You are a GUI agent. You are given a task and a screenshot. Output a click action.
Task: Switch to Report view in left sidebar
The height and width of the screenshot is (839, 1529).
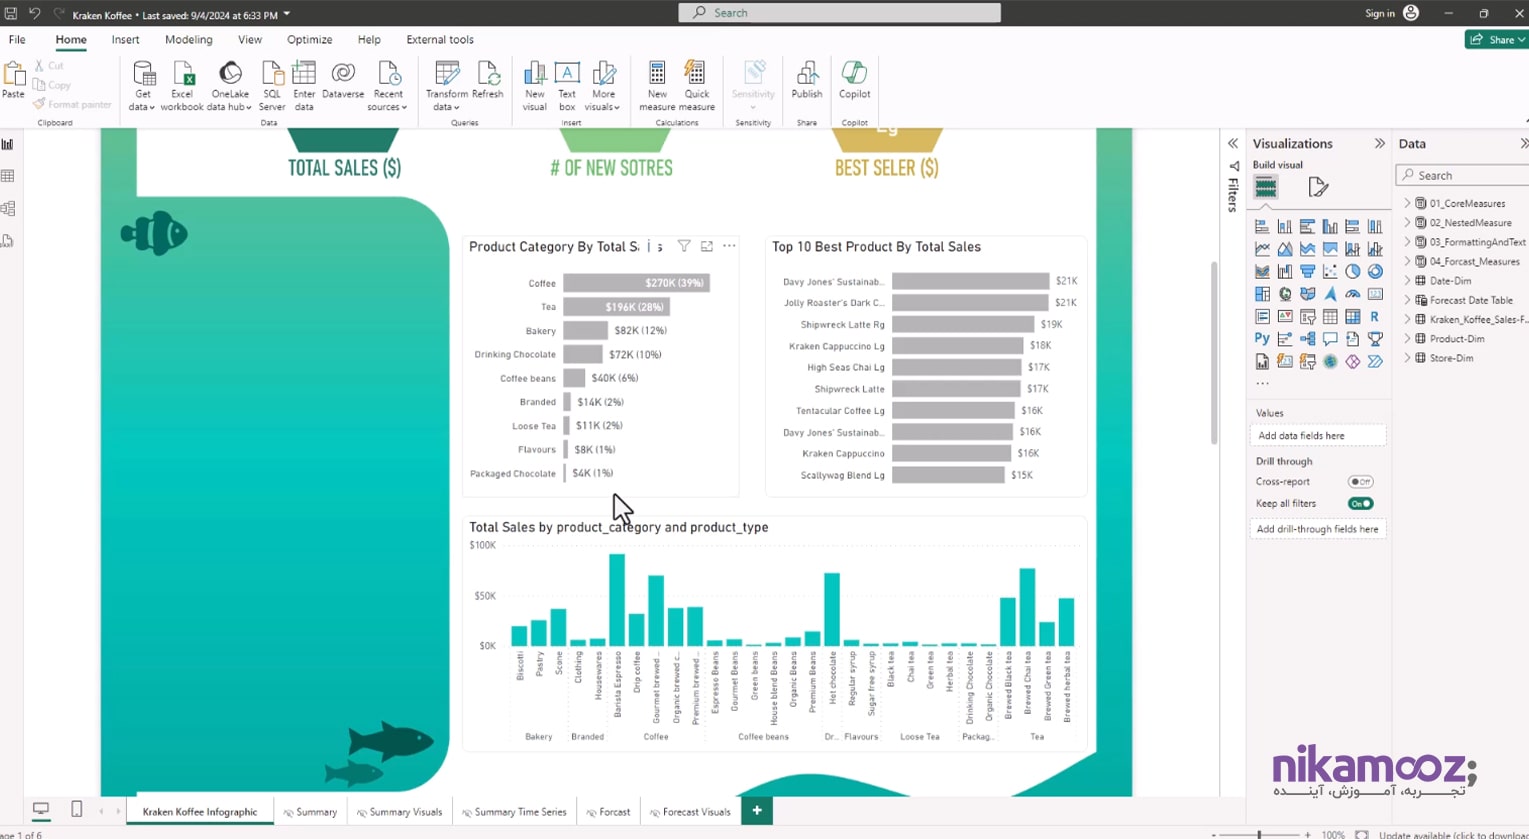[x=8, y=145]
